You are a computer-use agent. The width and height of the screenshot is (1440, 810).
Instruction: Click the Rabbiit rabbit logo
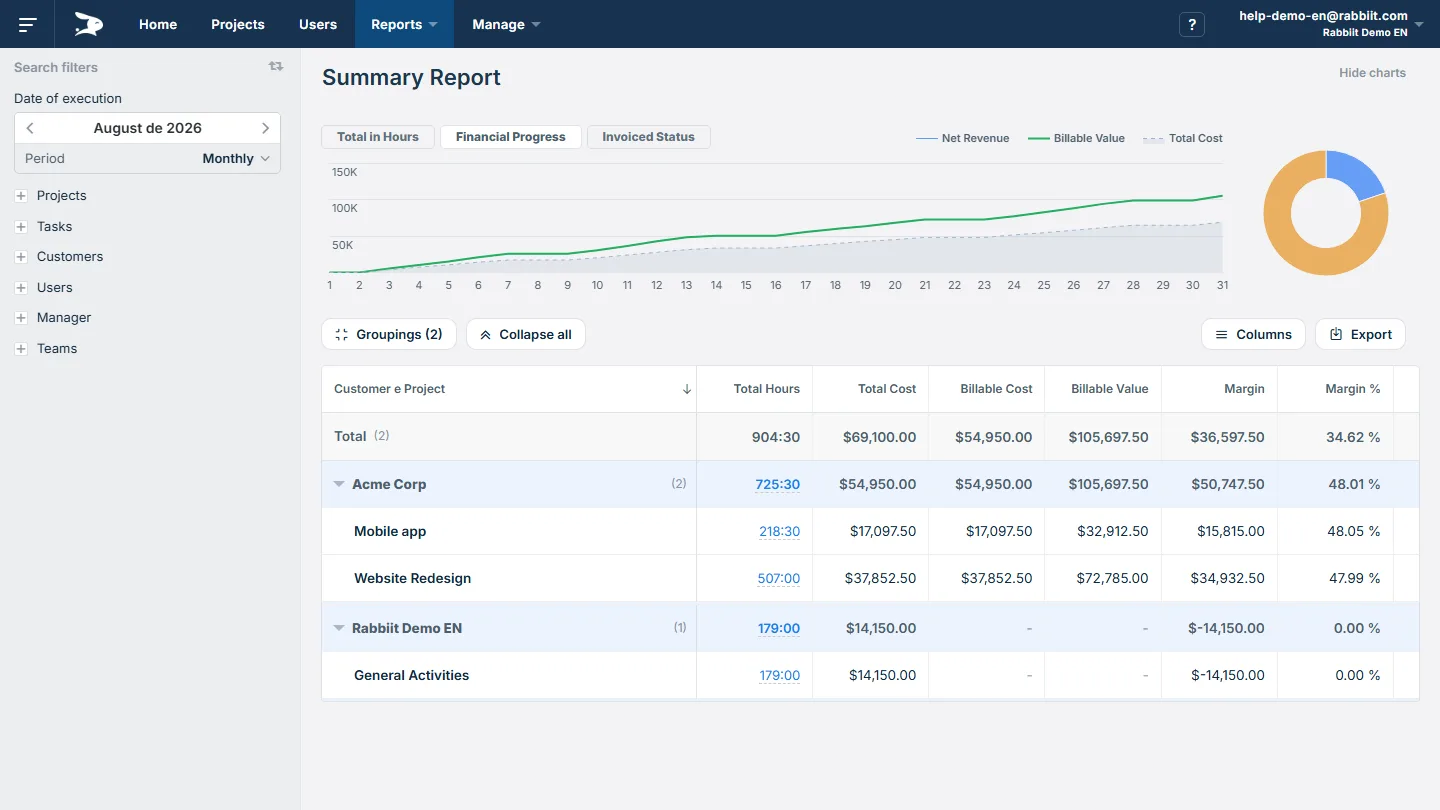click(89, 24)
